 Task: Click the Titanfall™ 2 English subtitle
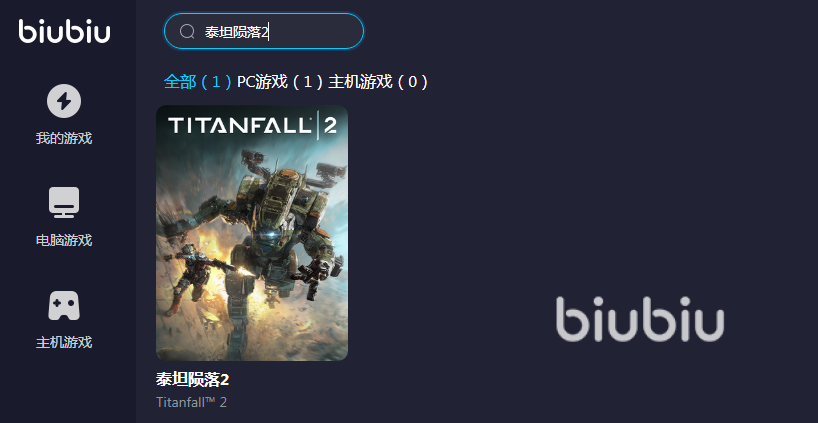(x=191, y=402)
